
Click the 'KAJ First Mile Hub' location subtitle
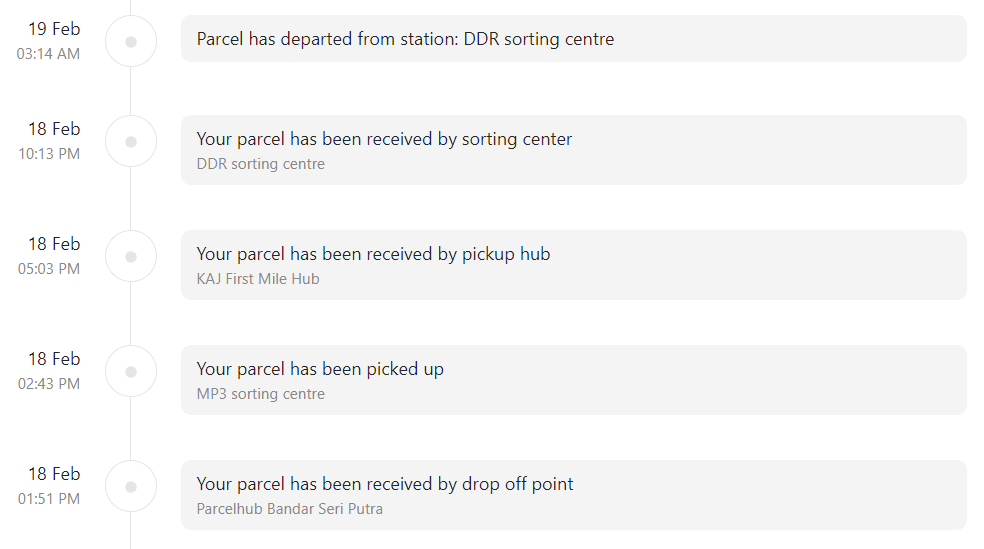point(258,279)
